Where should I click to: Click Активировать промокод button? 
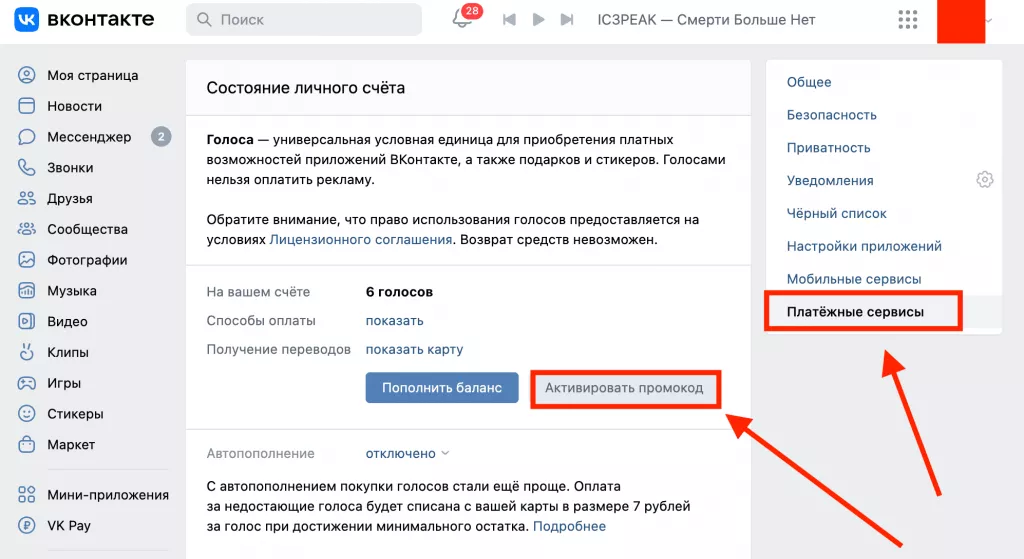(x=624, y=388)
